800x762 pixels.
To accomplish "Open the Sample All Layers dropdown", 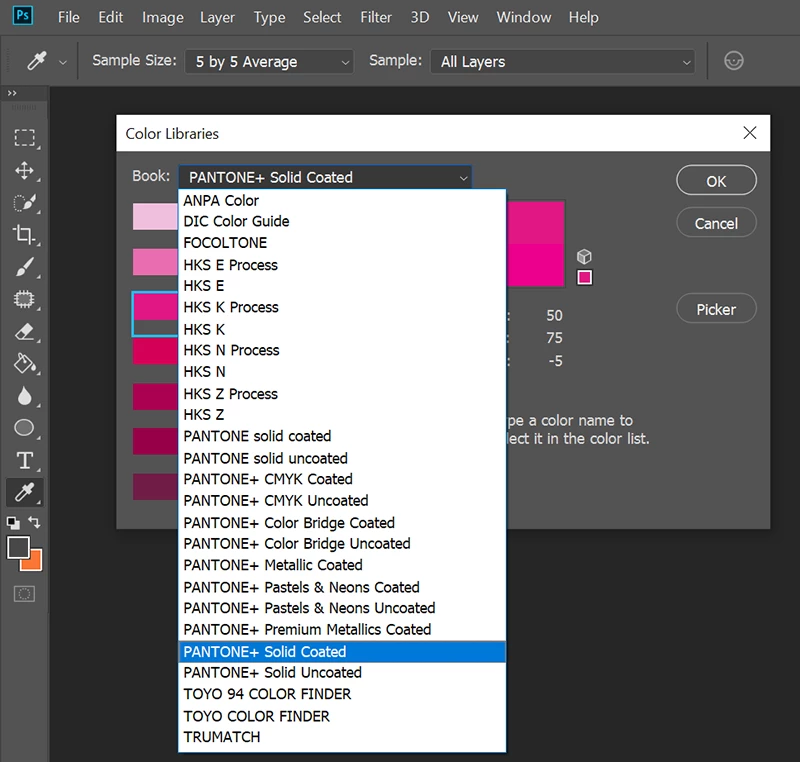I will tap(562, 62).
